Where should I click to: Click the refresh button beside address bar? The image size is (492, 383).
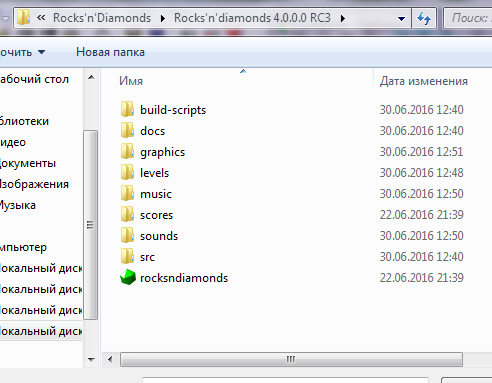click(424, 18)
